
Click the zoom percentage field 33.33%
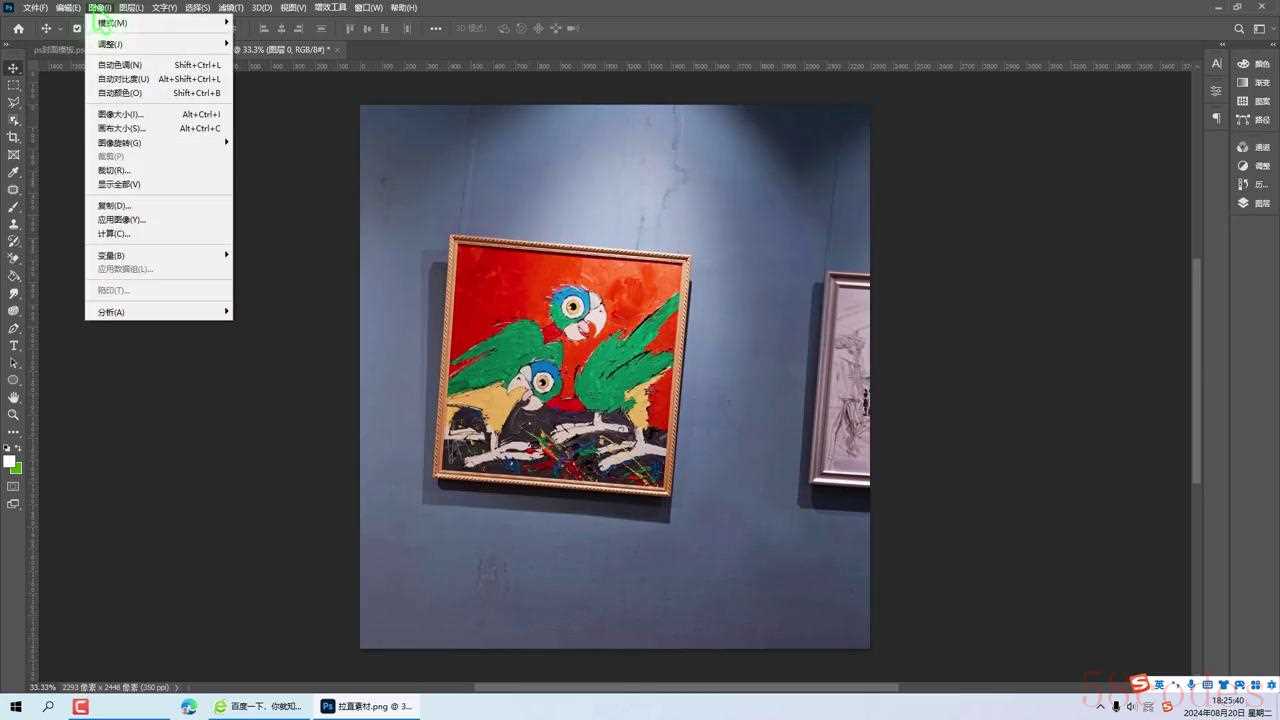(x=43, y=688)
